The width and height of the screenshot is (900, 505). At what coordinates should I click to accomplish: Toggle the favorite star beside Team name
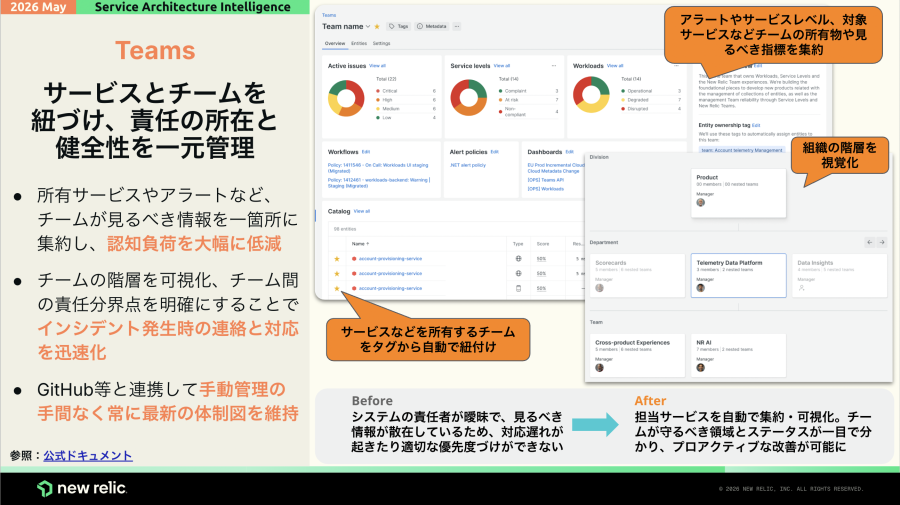[377, 26]
